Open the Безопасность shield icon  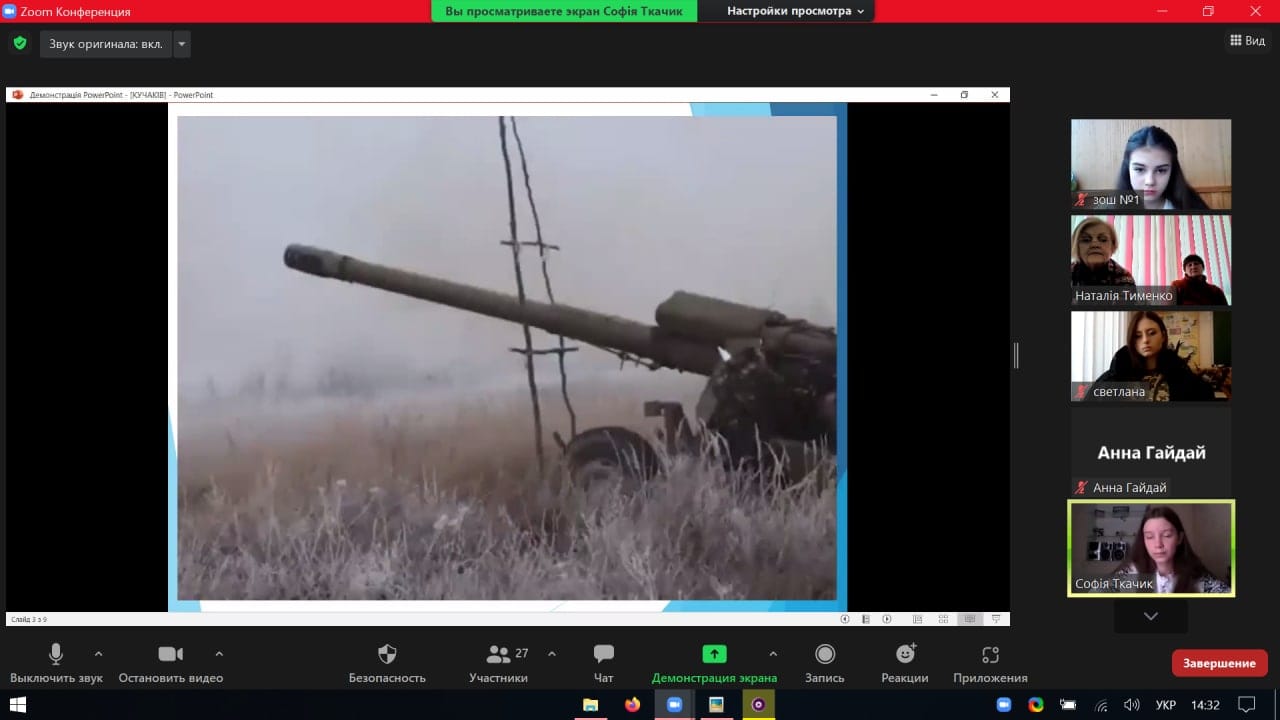tap(387, 655)
